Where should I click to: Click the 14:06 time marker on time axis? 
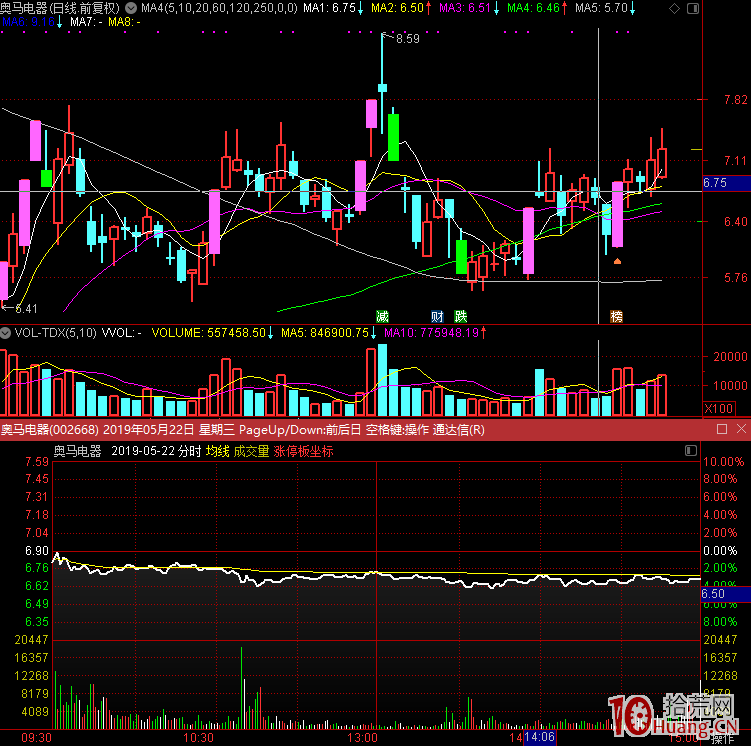(x=539, y=737)
